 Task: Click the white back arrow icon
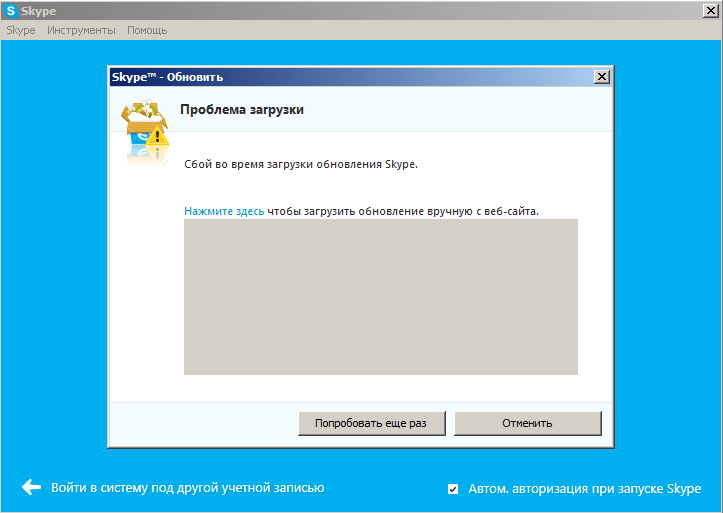click(x=31, y=488)
